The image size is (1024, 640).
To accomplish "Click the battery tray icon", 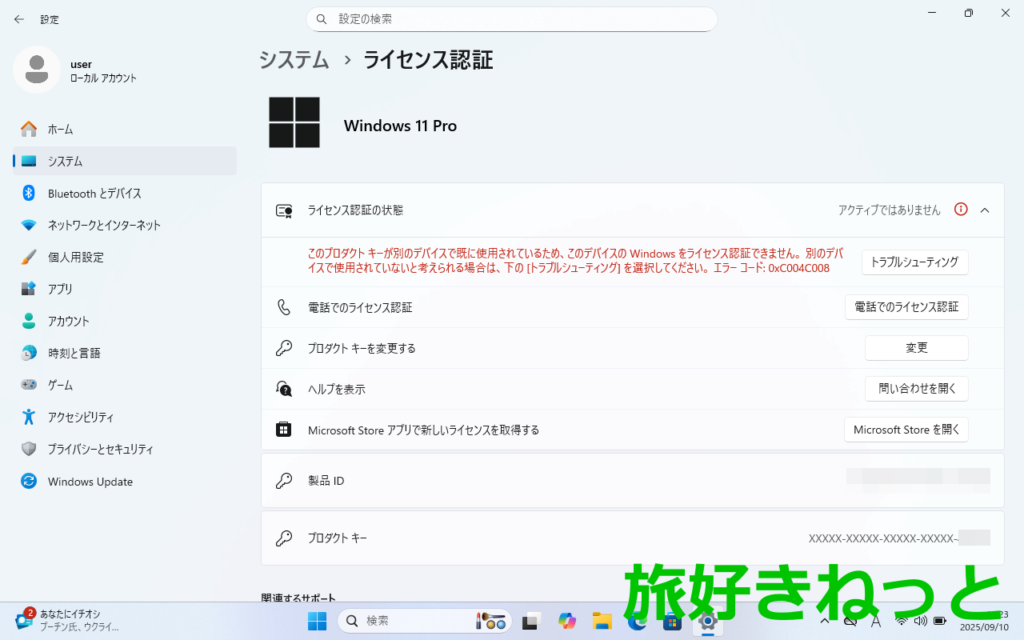I will pos(940,621).
